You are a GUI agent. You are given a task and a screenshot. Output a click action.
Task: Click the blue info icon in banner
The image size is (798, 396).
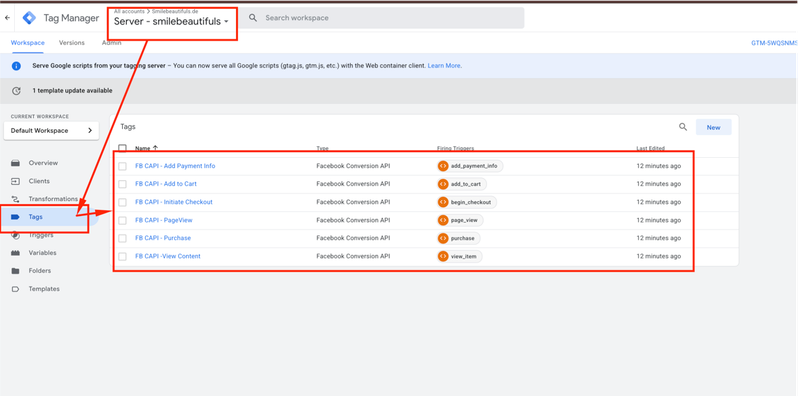click(16, 66)
